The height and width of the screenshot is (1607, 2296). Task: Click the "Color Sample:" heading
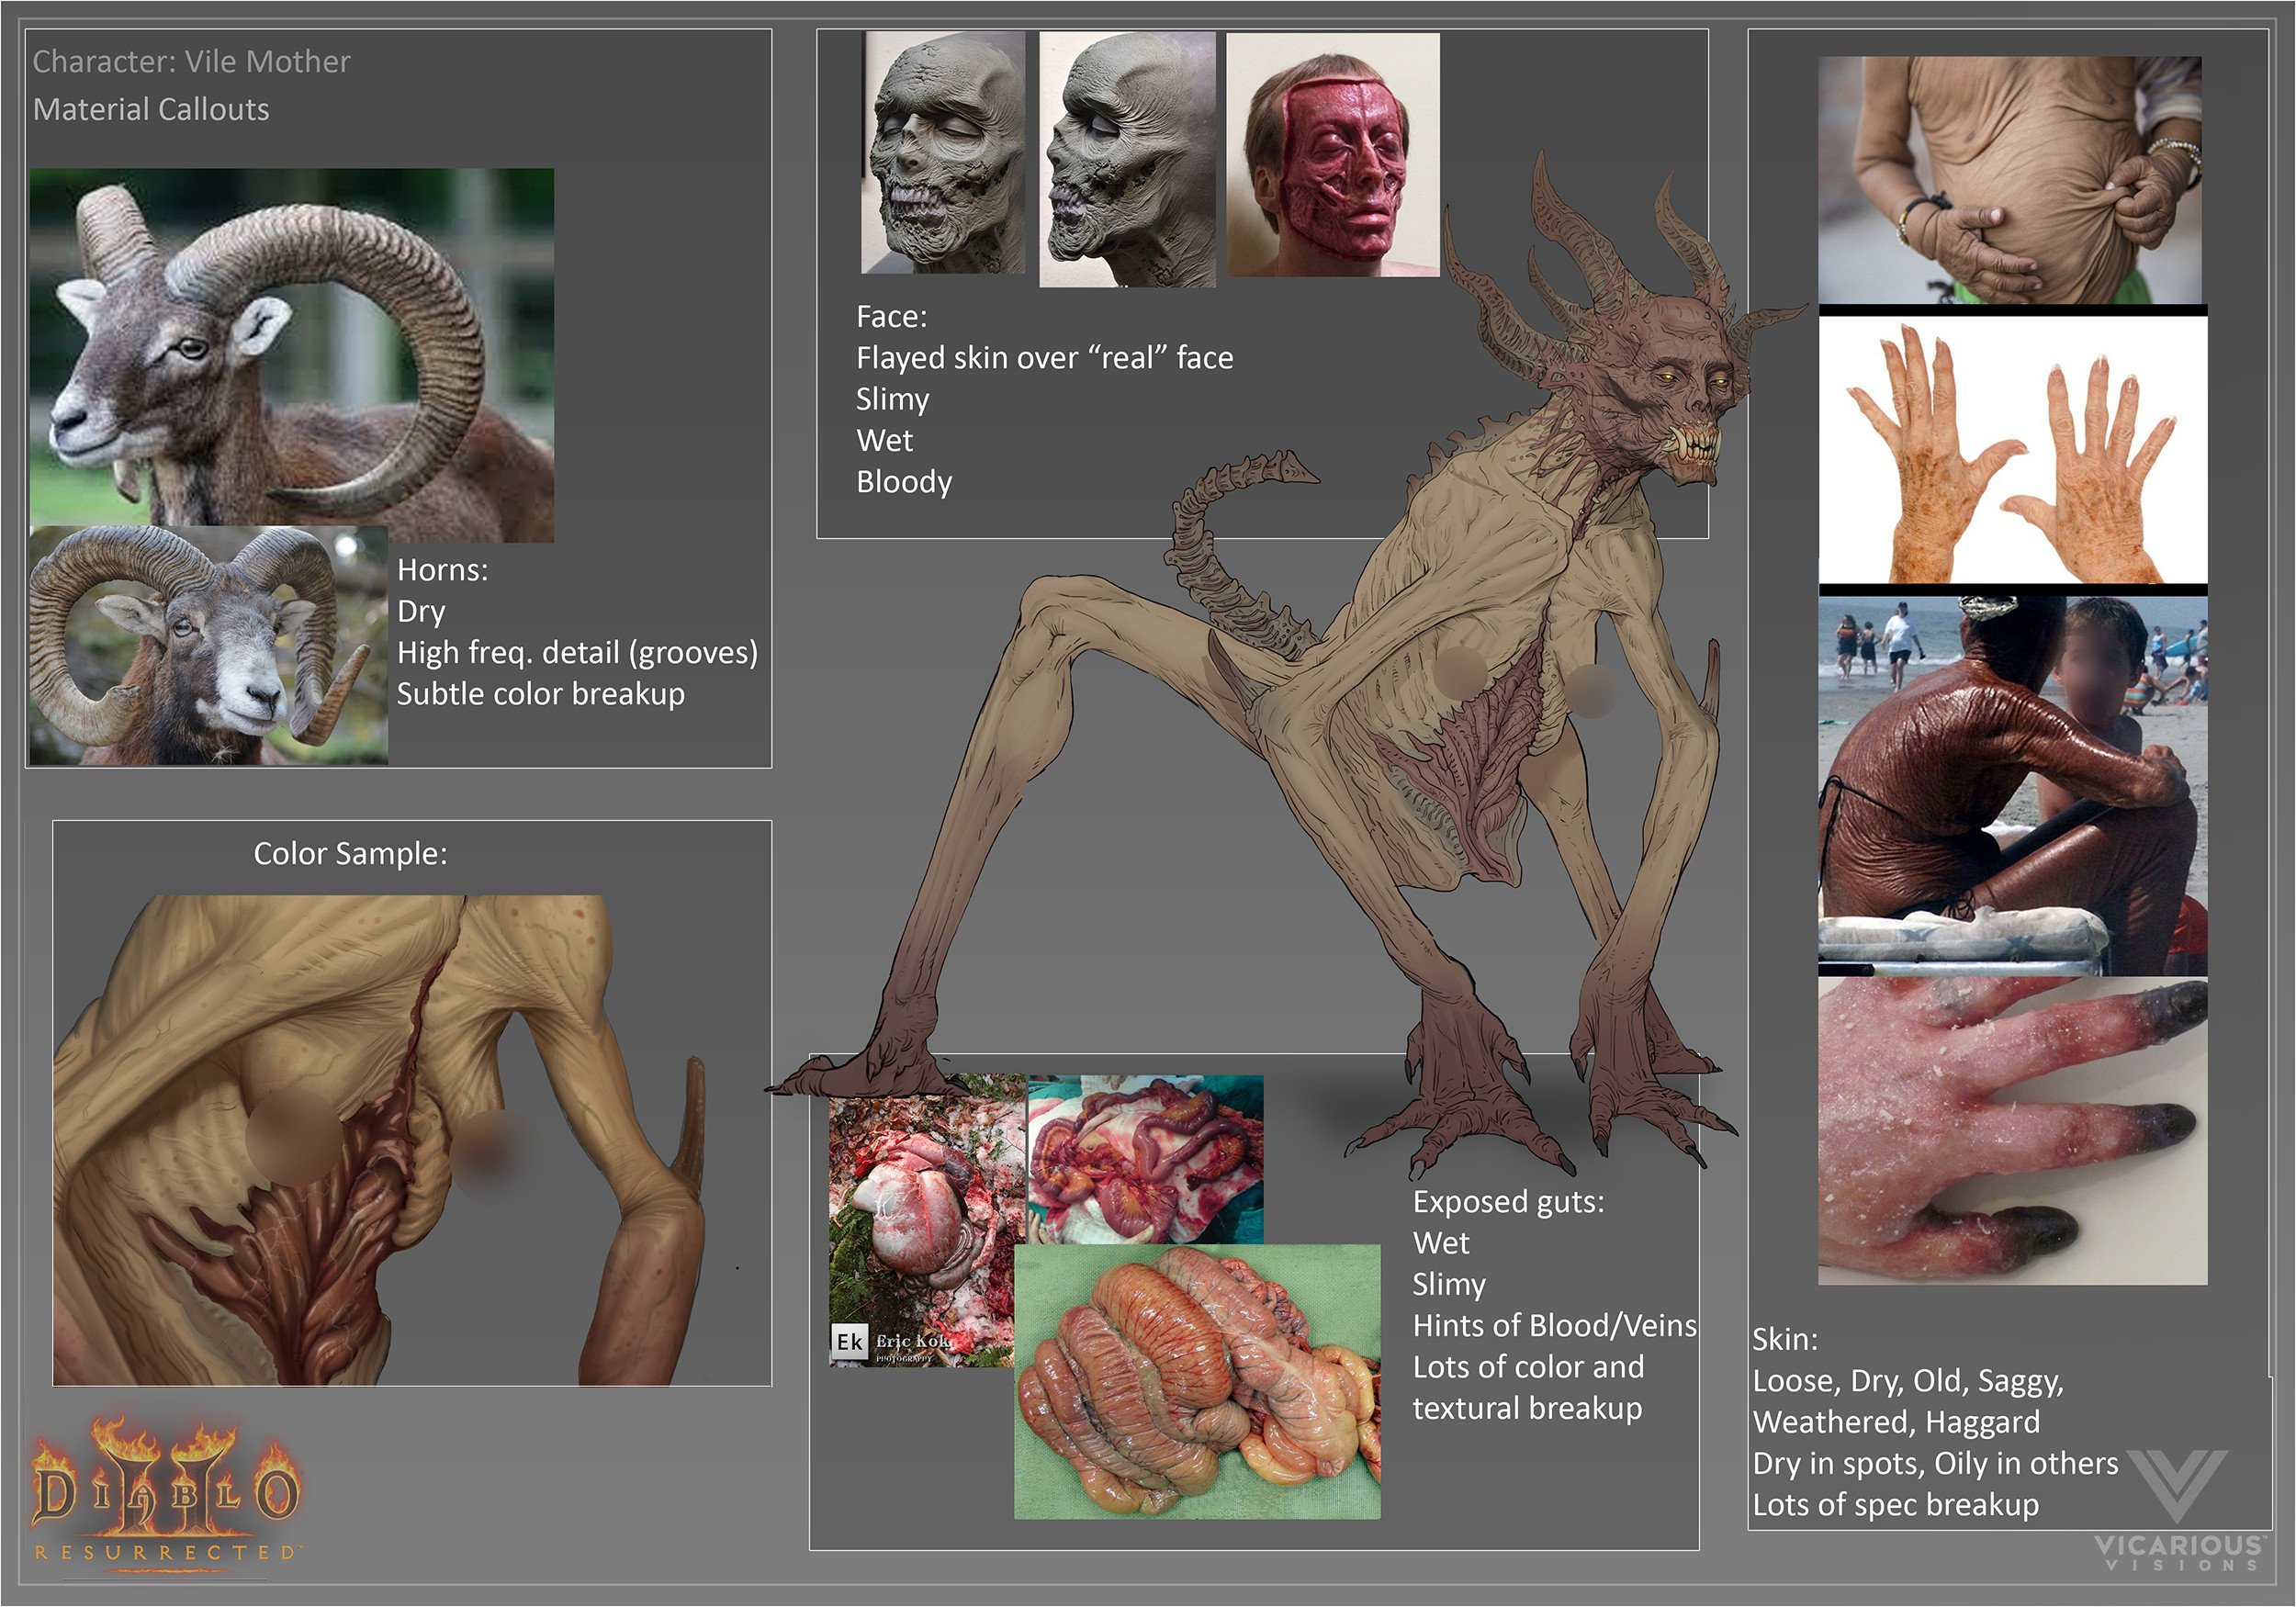[351, 854]
